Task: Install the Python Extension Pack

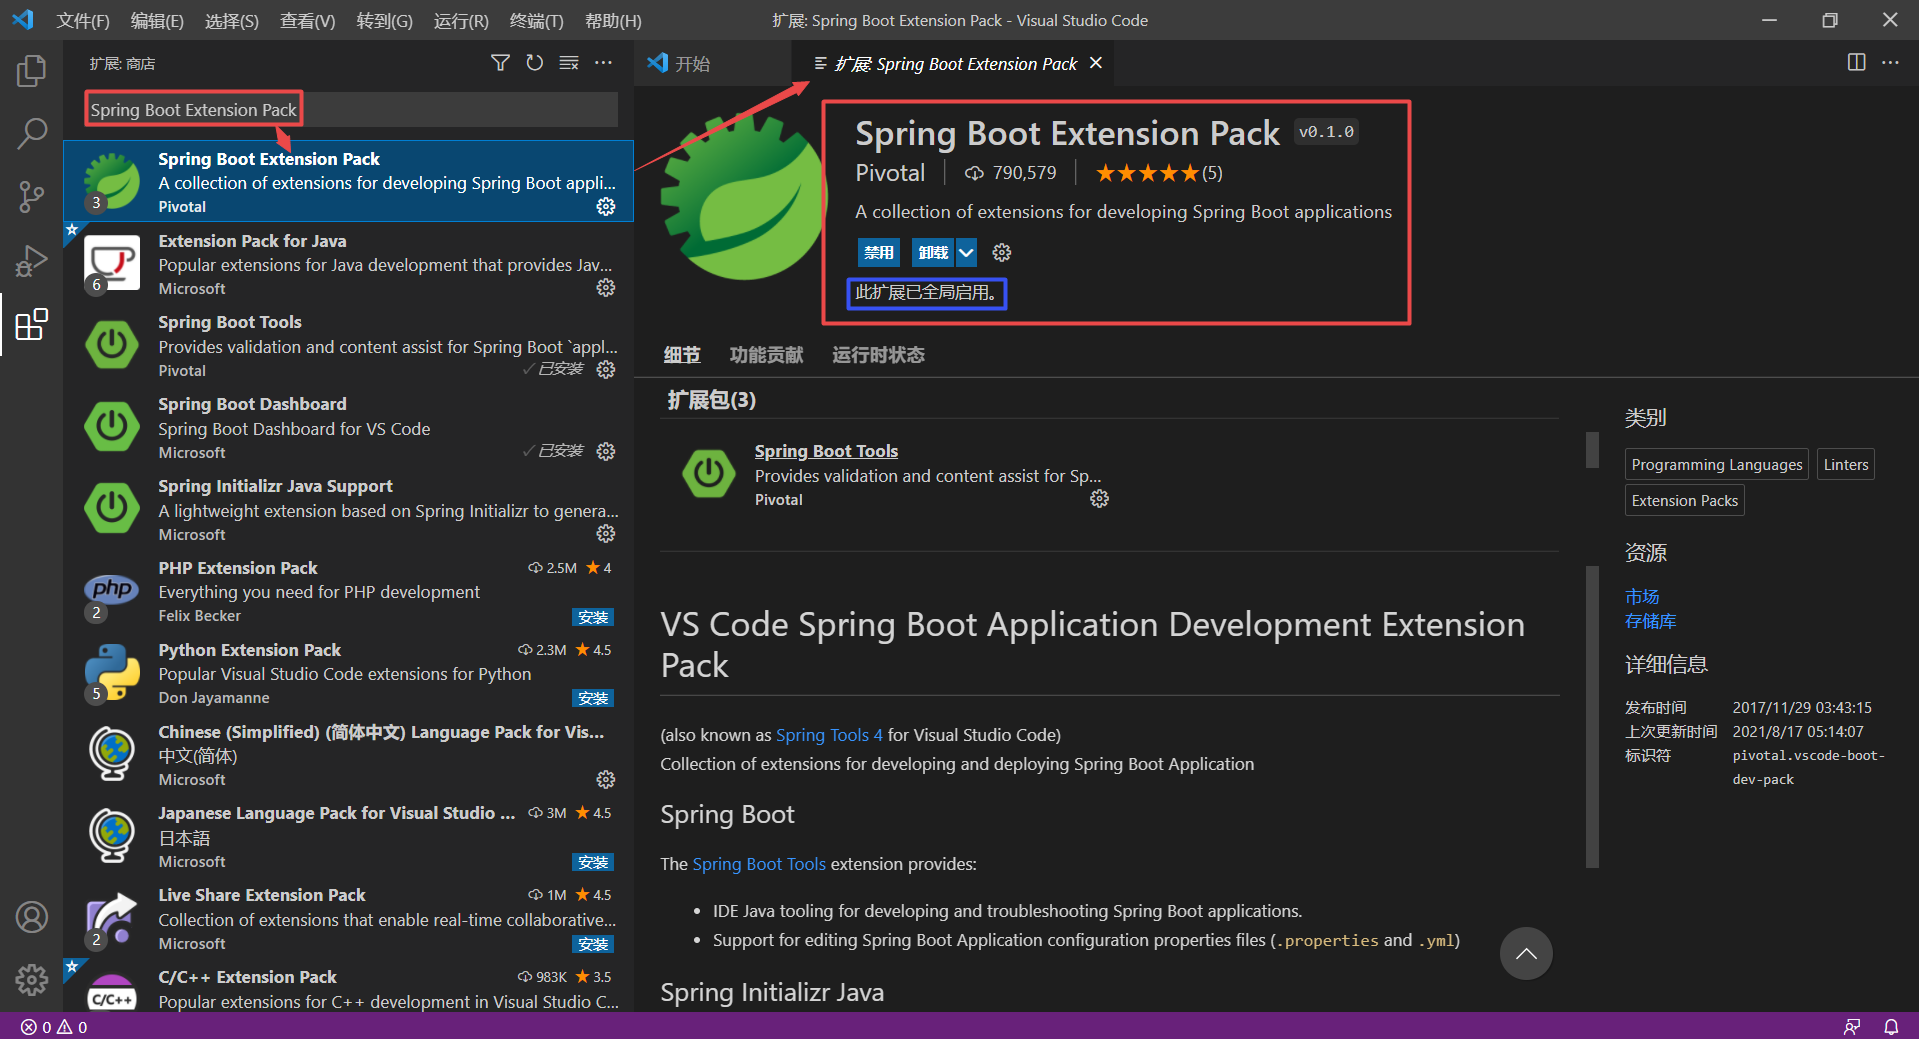Action: pos(593,698)
